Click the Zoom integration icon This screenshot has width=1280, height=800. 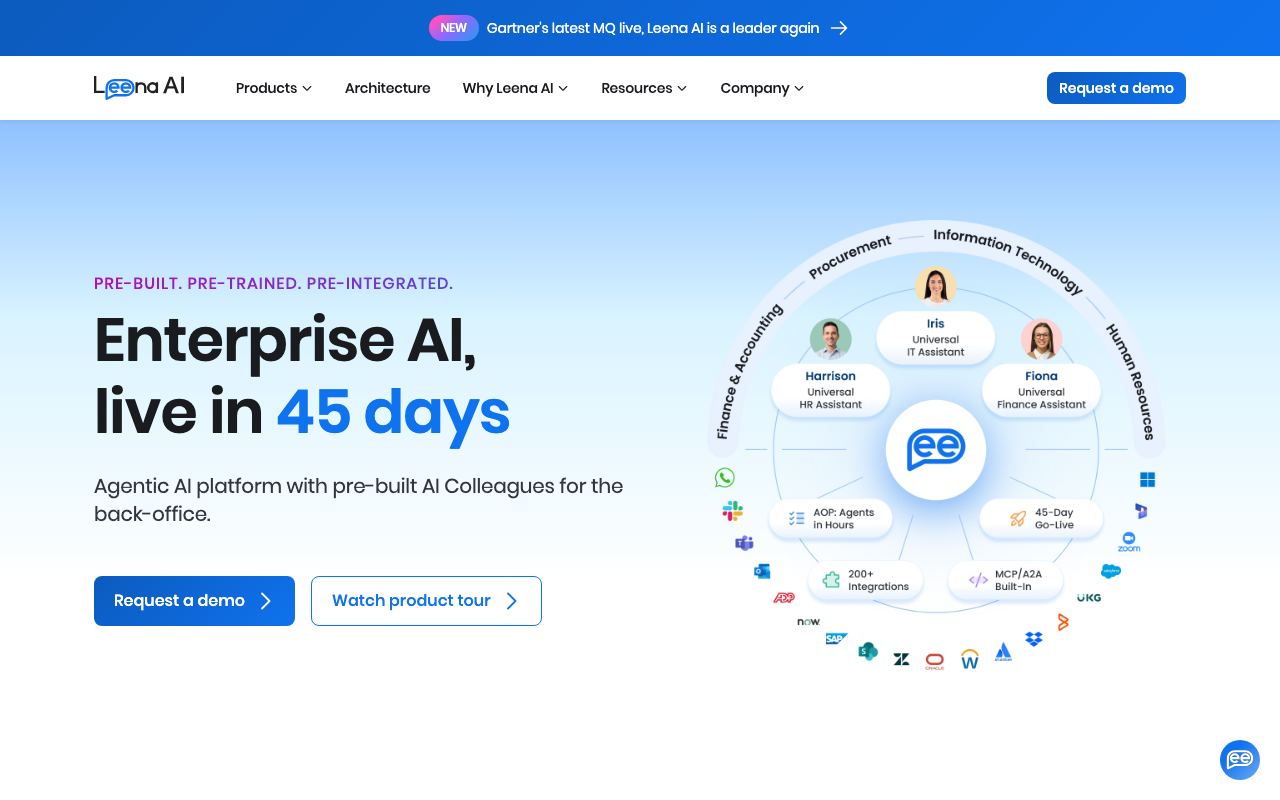coord(1129,543)
